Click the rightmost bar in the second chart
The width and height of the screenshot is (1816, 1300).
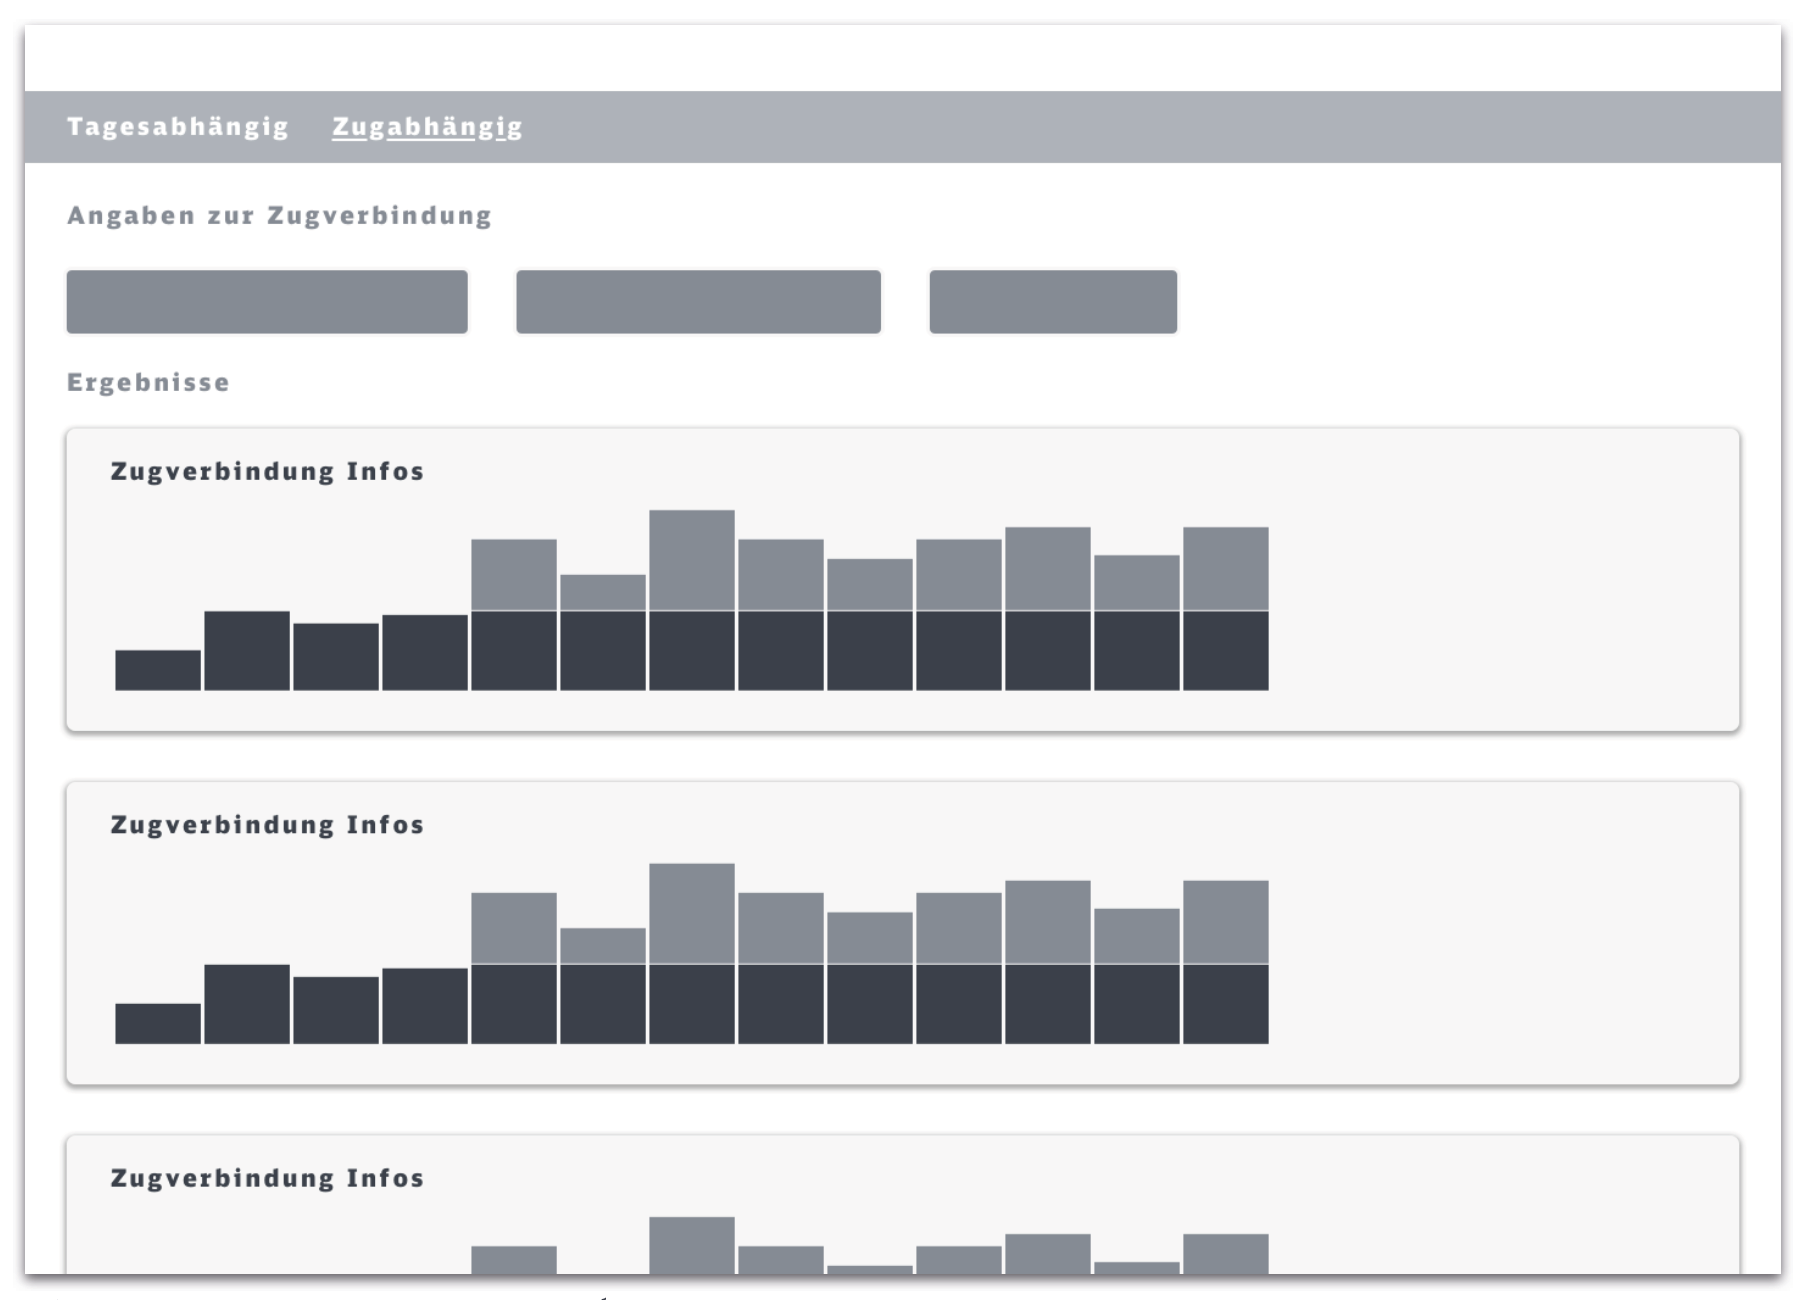pos(1225,962)
